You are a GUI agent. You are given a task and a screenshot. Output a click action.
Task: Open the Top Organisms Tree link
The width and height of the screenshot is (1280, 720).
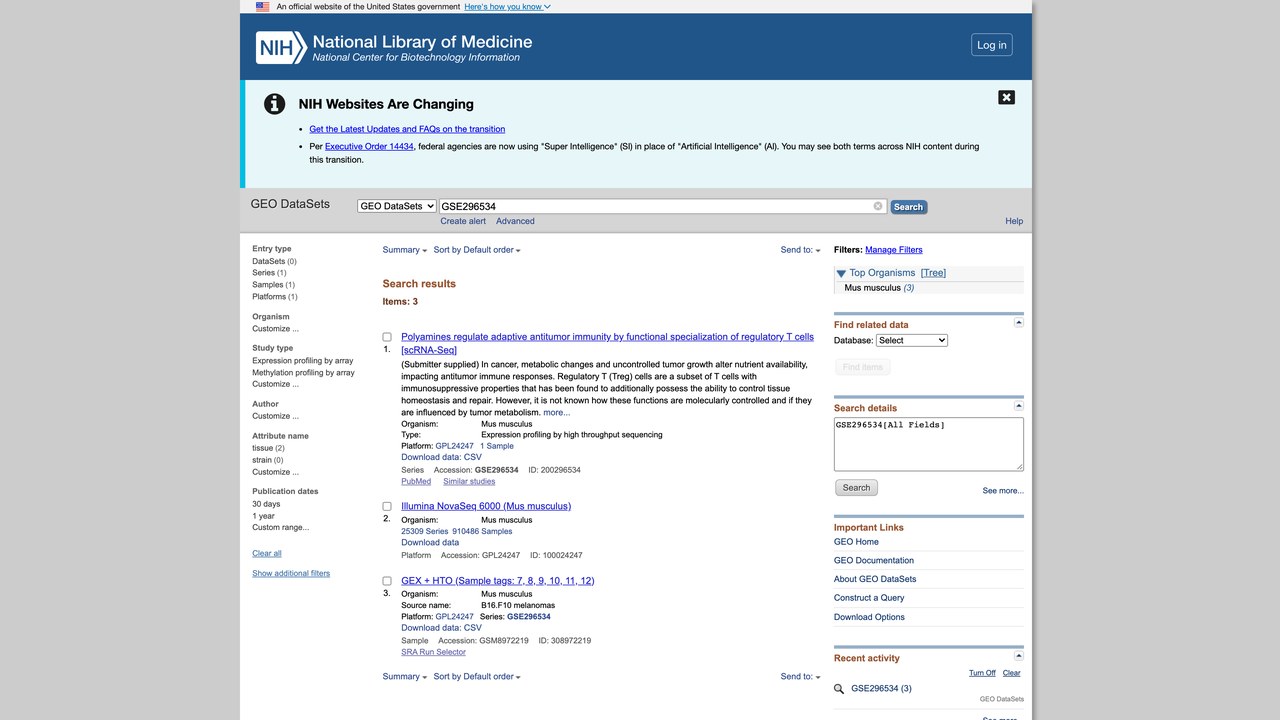click(x=933, y=273)
